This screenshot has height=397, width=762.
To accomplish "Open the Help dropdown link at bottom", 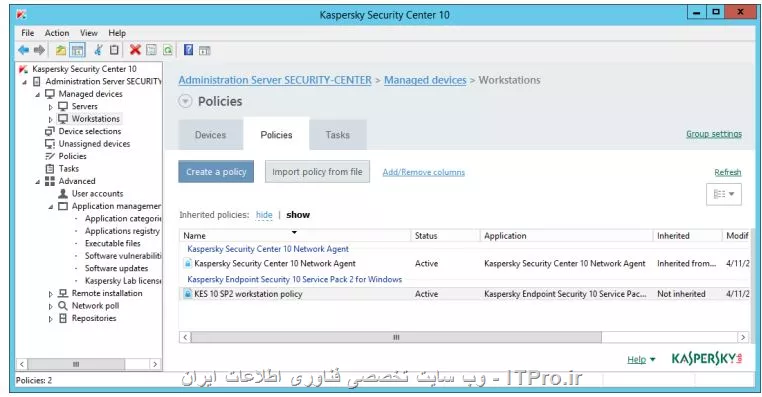I will pyautogui.click(x=641, y=360).
